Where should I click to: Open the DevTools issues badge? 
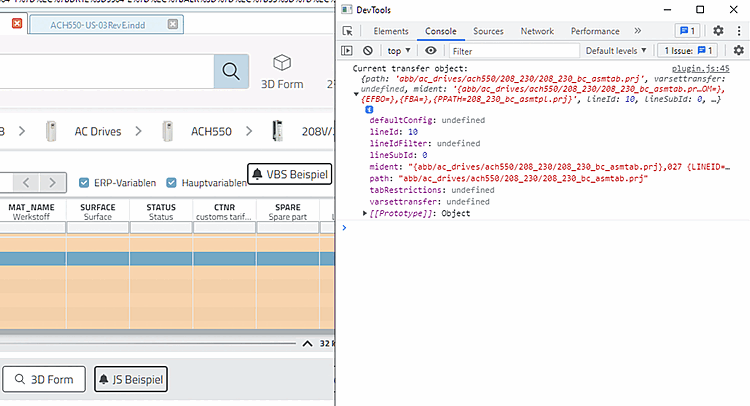tap(687, 31)
